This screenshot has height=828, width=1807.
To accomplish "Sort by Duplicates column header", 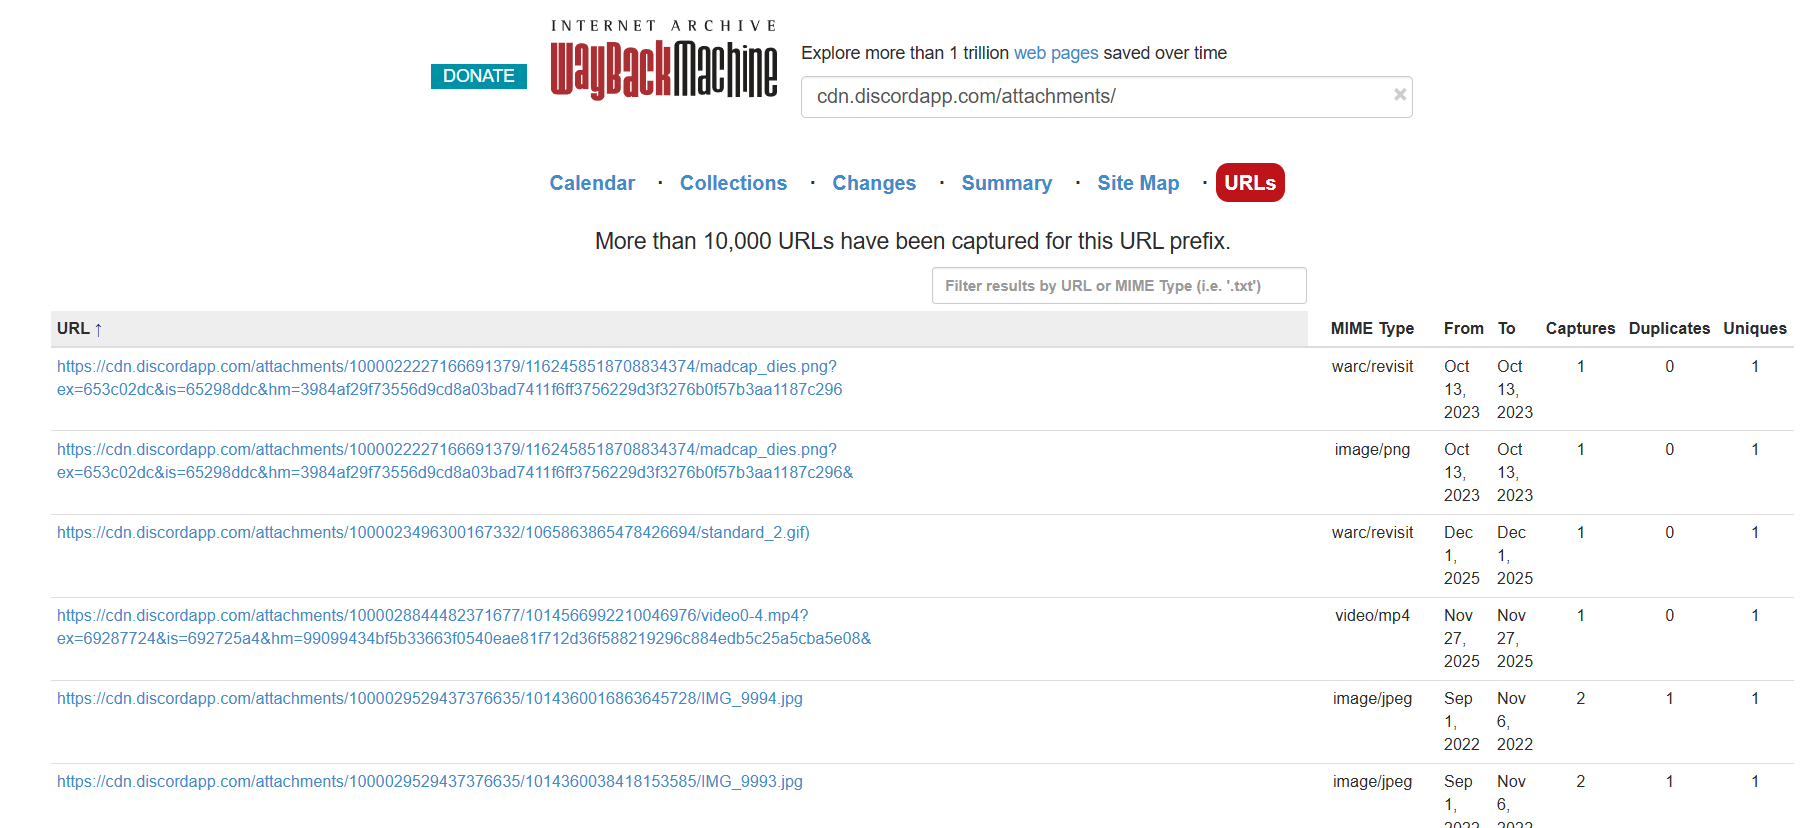I will tap(1669, 329).
